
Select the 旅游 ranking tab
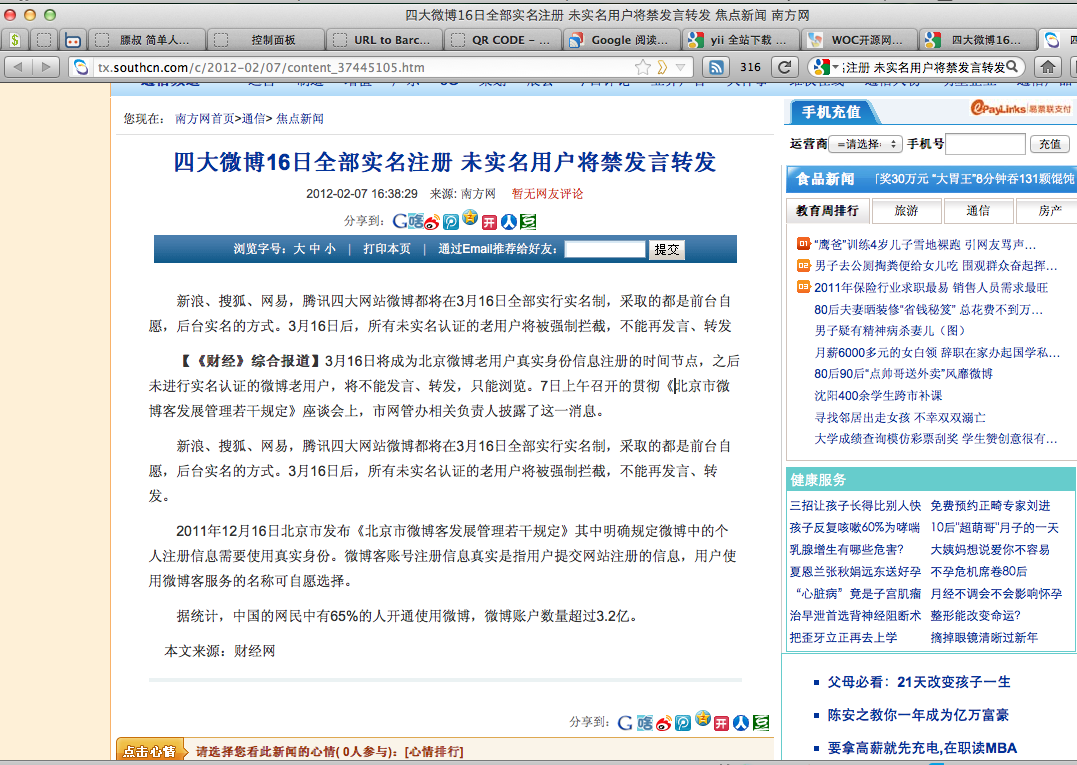907,211
